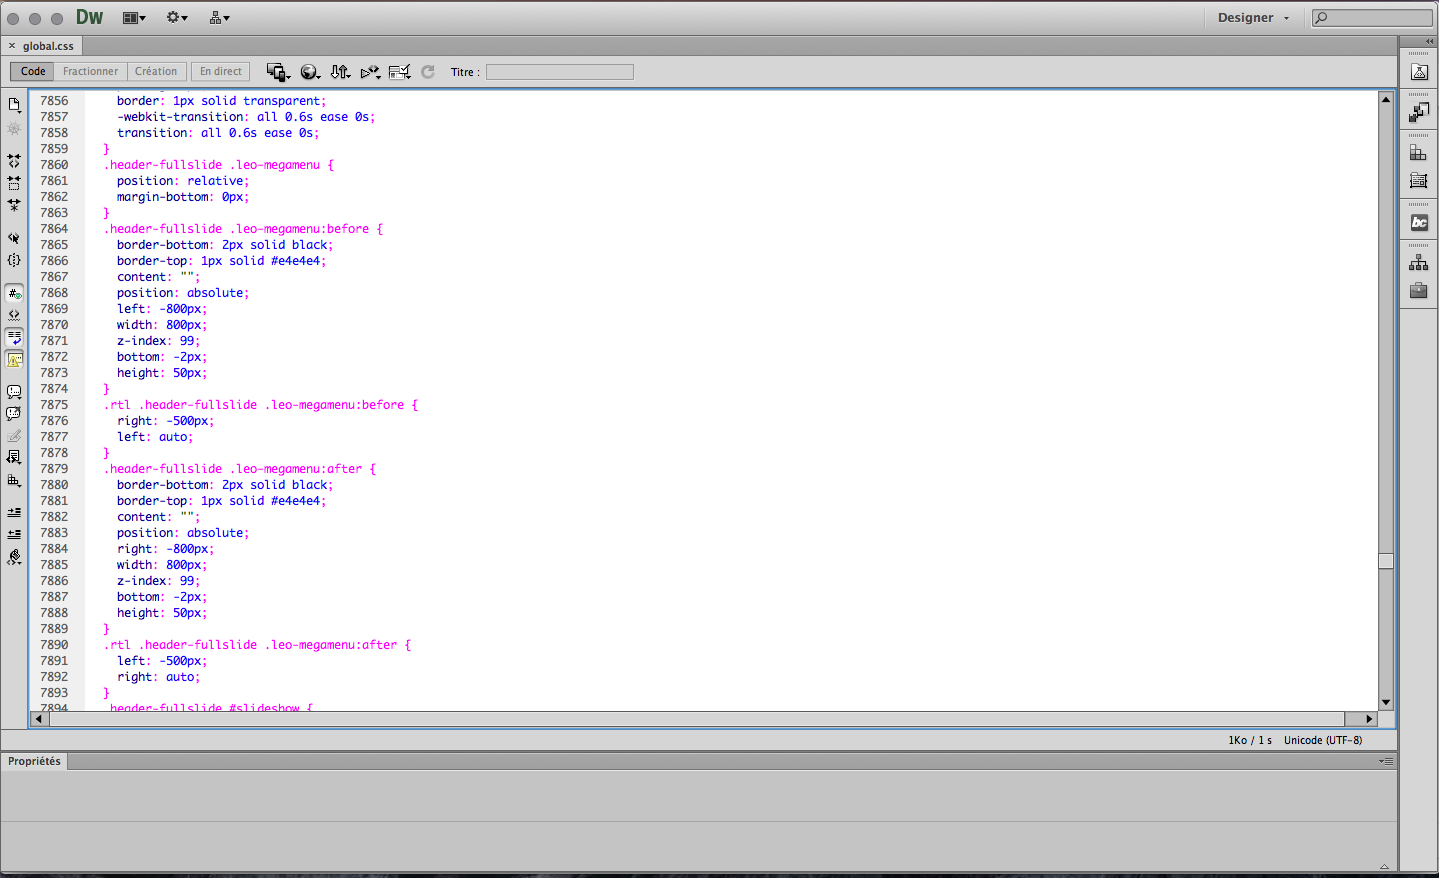The width and height of the screenshot is (1439, 878).
Task: Open the Layout dropdown in application bar
Action: click(x=134, y=18)
